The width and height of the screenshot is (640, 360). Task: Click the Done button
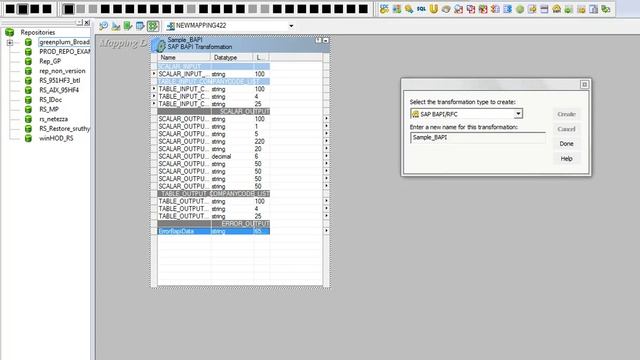click(x=567, y=144)
